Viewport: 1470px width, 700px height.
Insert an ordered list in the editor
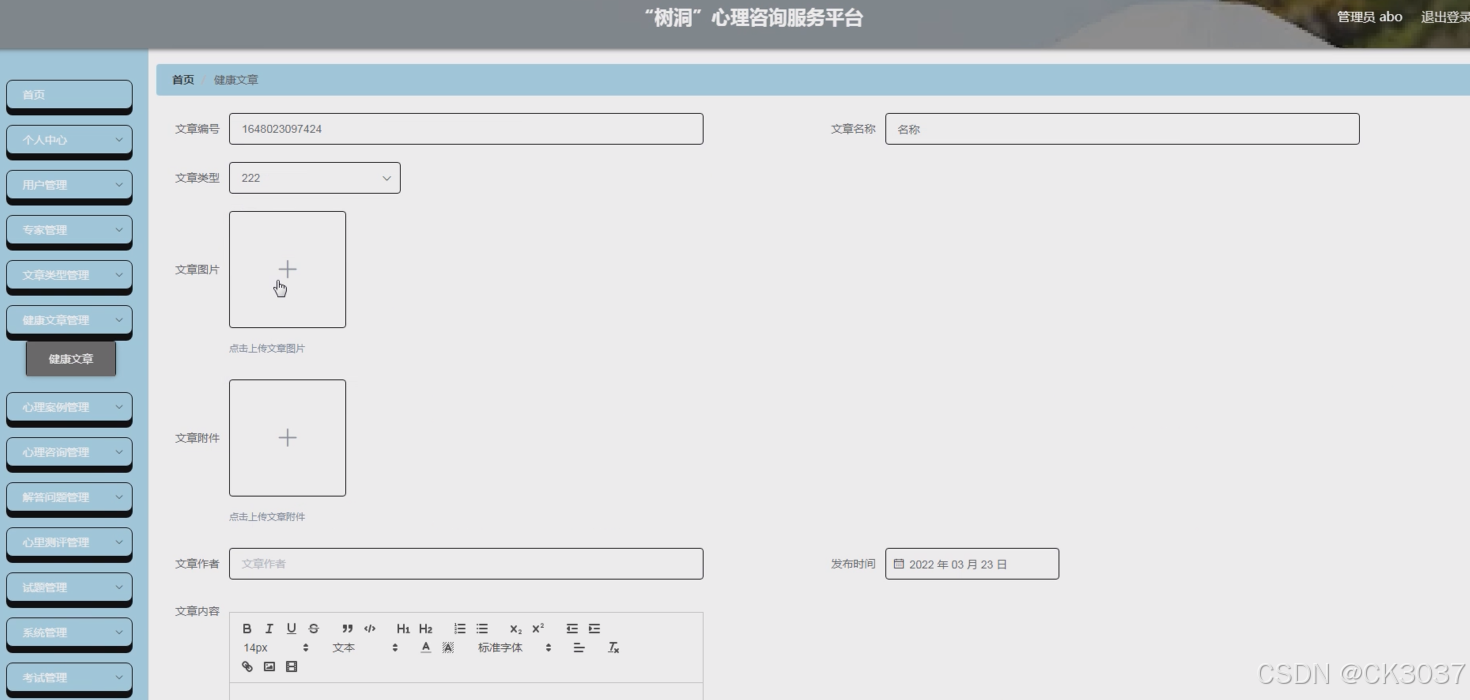pos(460,629)
